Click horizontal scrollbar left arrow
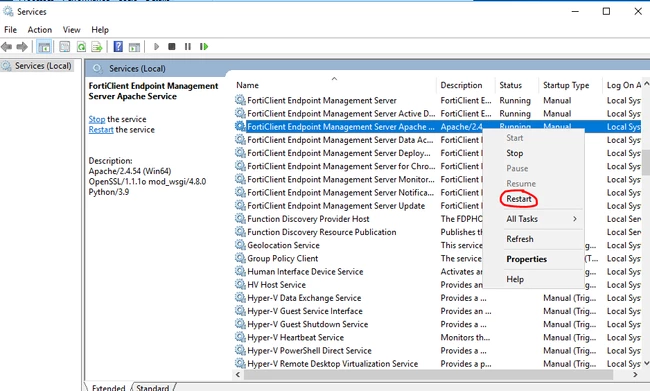The image size is (650, 391). point(238,375)
